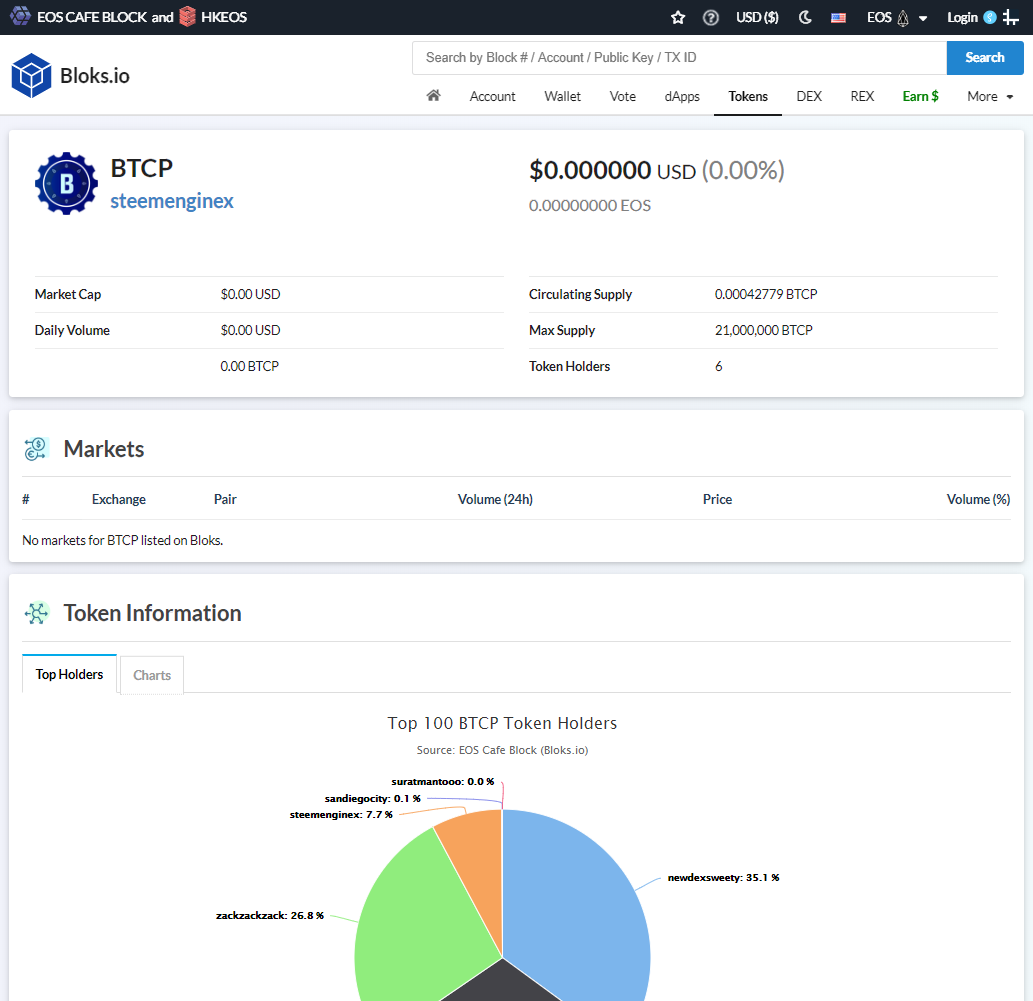Image resolution: width=1033 pixels, height=1001 pixels.
Task: Toggle dark mode moon icon
Action: click(805, 18)
